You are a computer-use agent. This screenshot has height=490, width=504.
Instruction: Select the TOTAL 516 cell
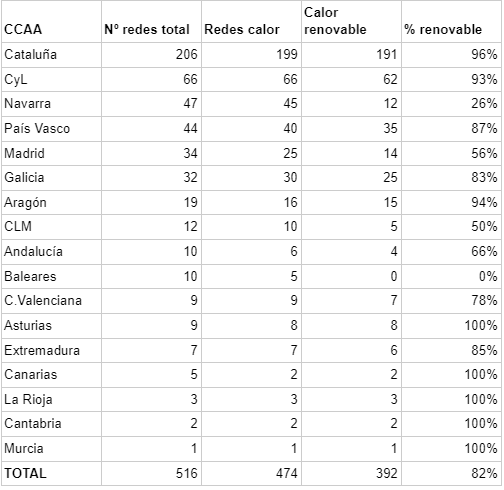[151, 474]
